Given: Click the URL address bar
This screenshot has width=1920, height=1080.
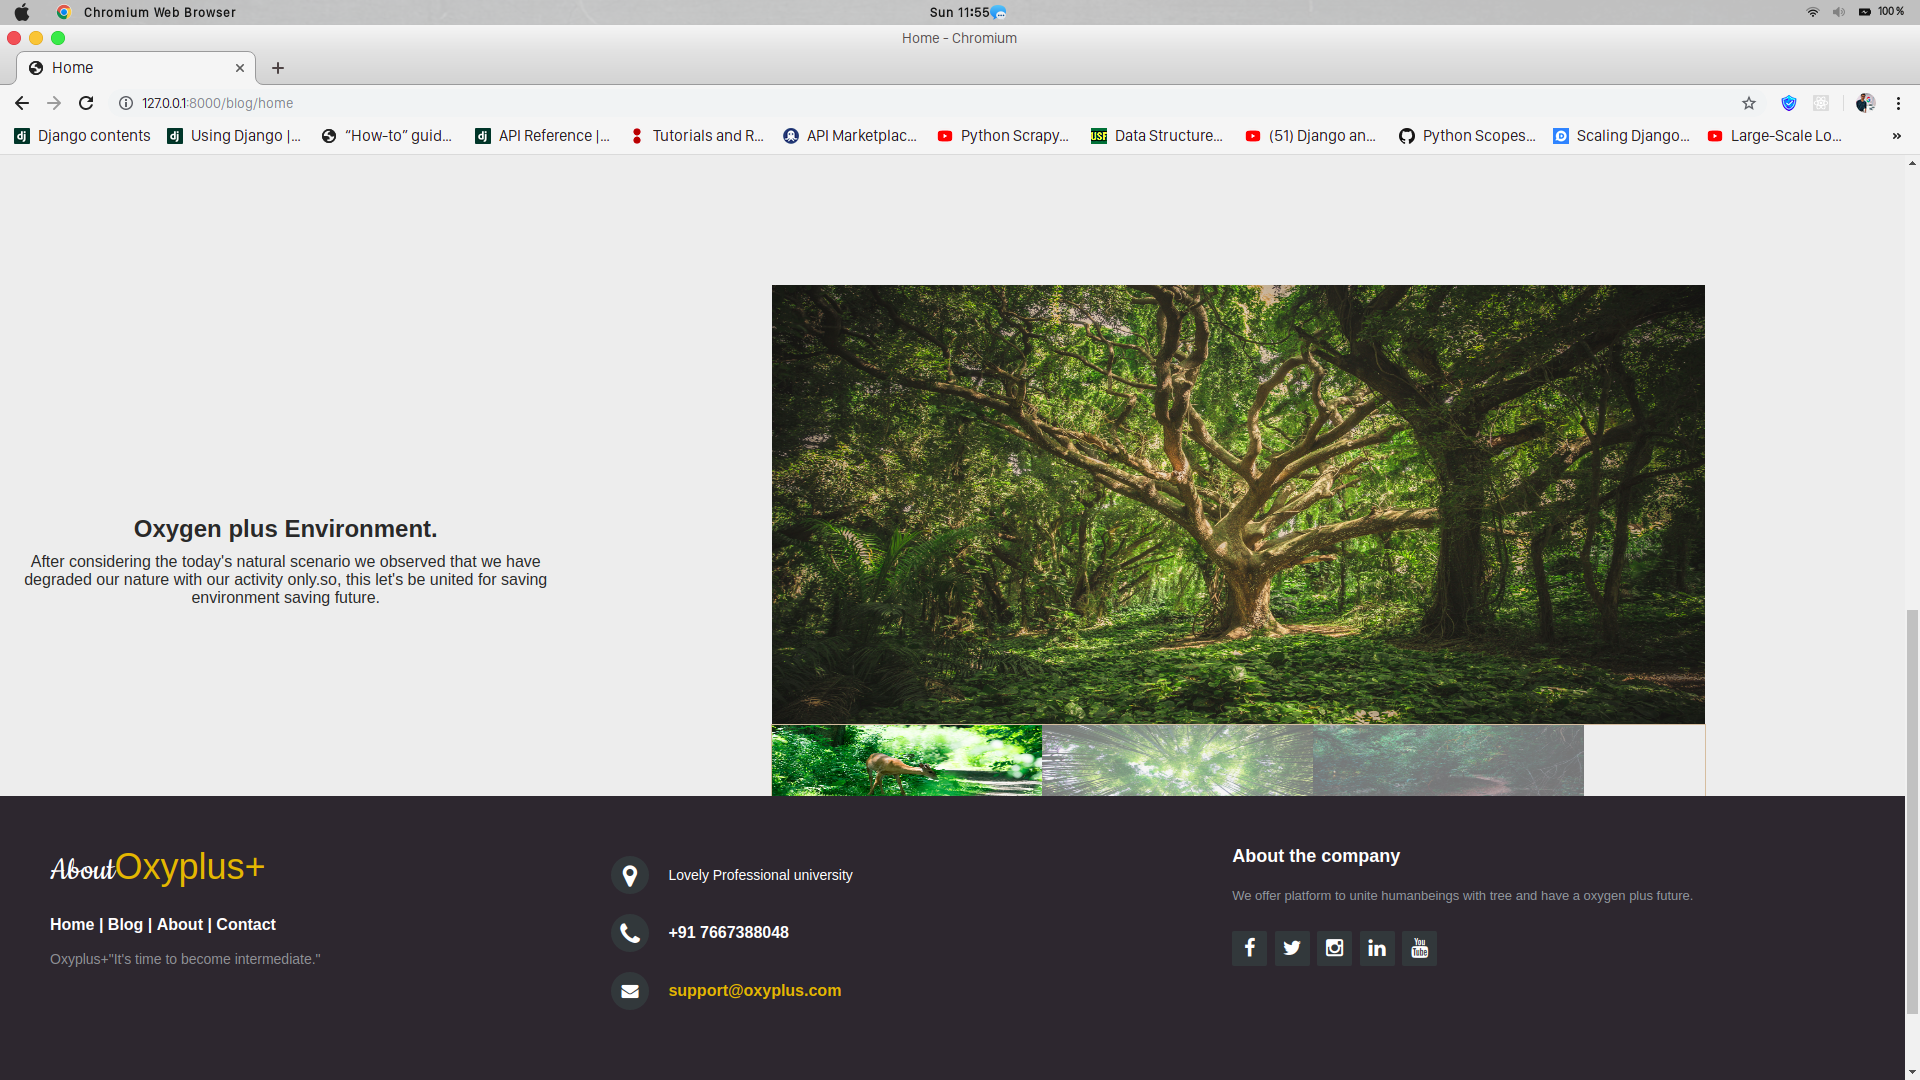Looking at the screenshot, I should (x=700, y=103).
